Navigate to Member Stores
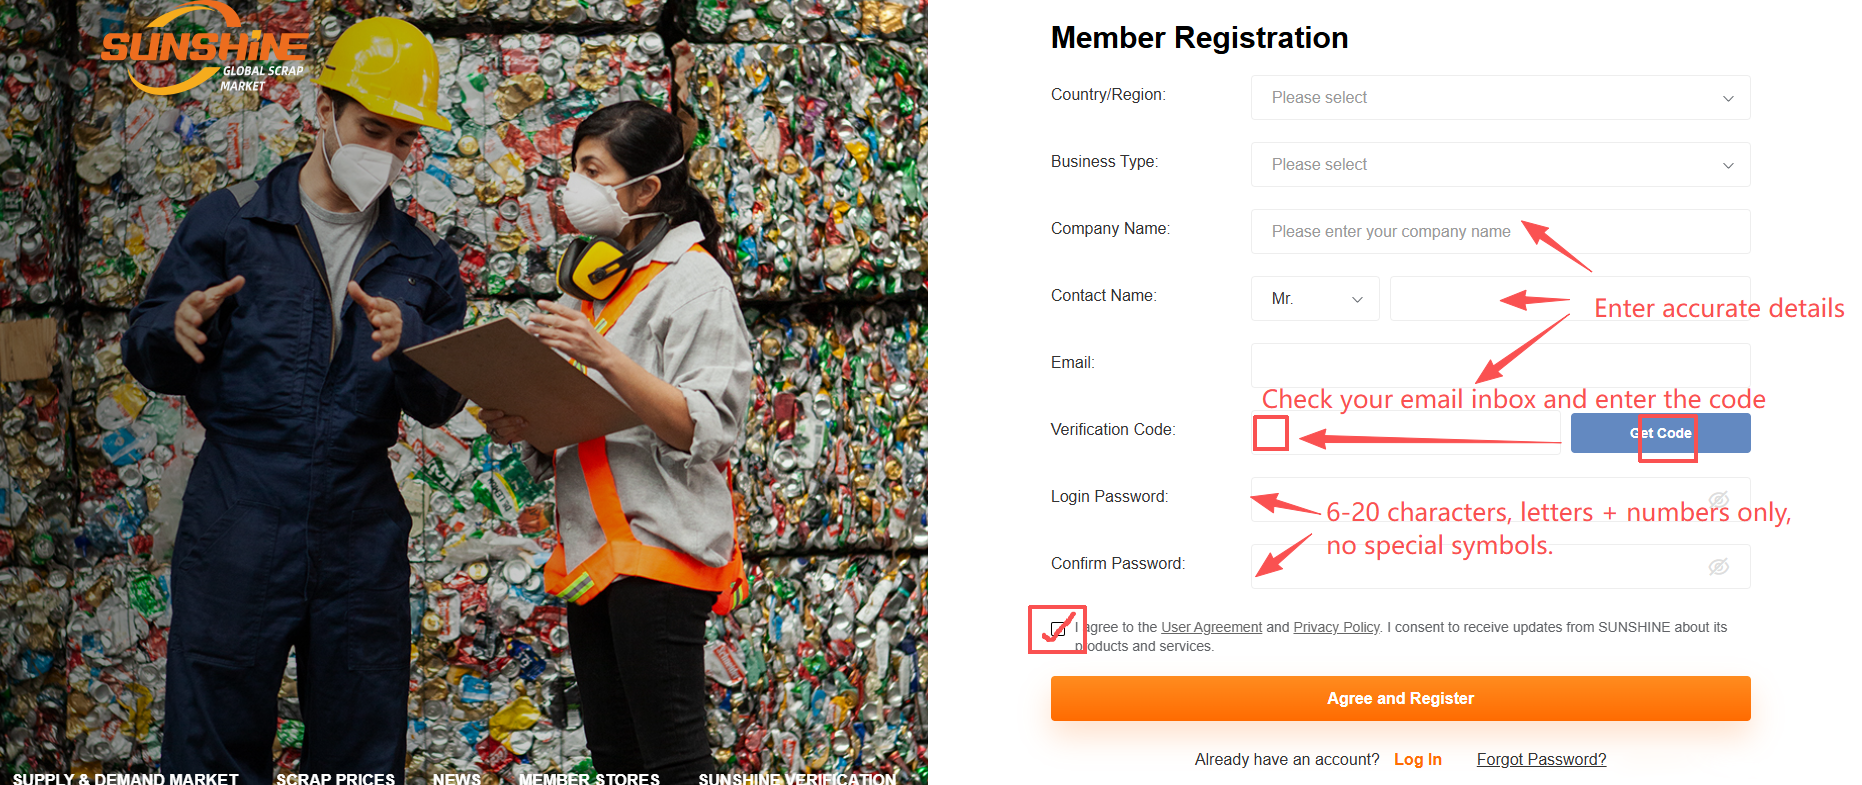Screen dimensions: 1862x785 [589, 777]
